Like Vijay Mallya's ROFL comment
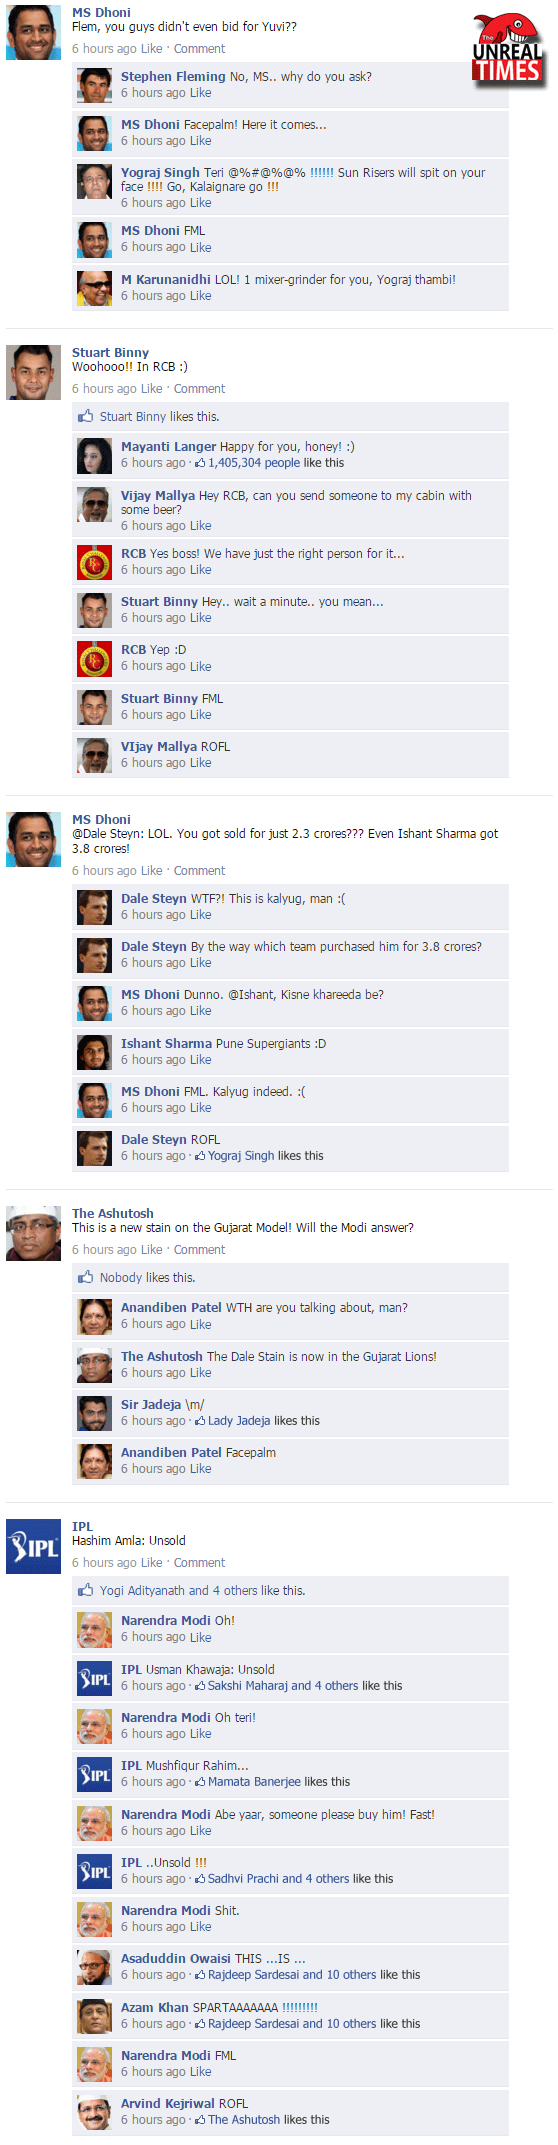The width and height of the screenshot is (558, 2145). pyautogui.click(x=201, y=763)
